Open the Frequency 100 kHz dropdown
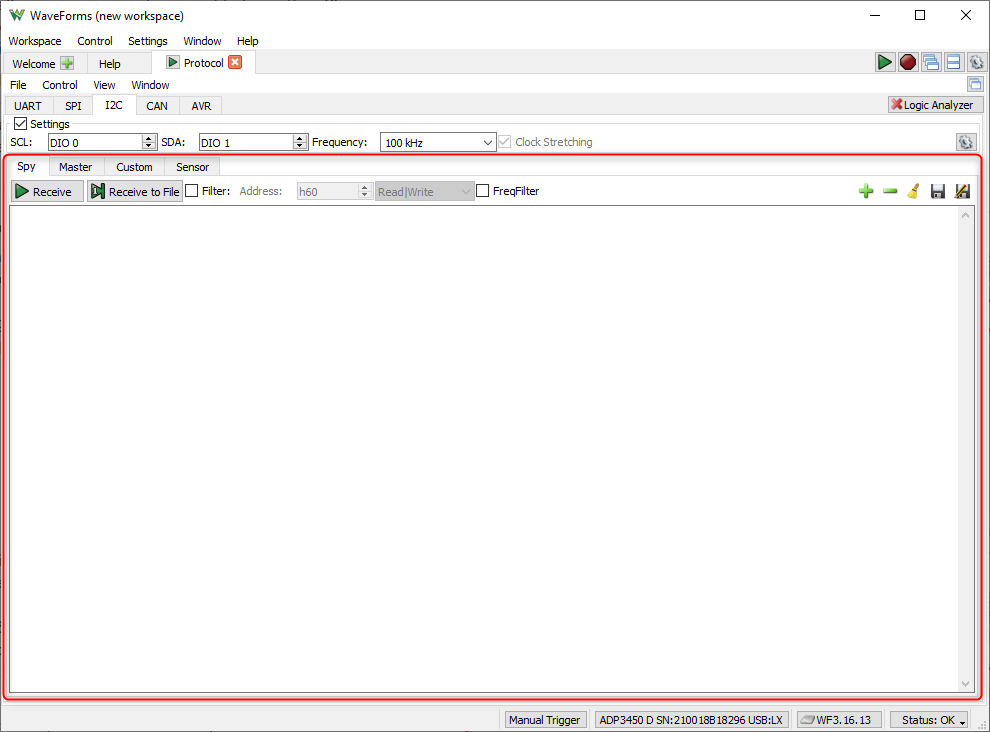 (x=438, y=142)
